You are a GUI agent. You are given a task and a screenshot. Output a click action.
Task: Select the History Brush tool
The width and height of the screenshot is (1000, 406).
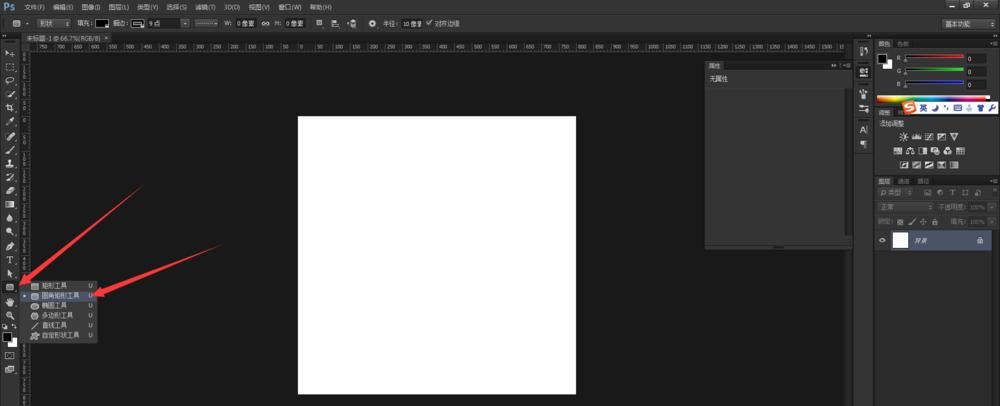10,177
